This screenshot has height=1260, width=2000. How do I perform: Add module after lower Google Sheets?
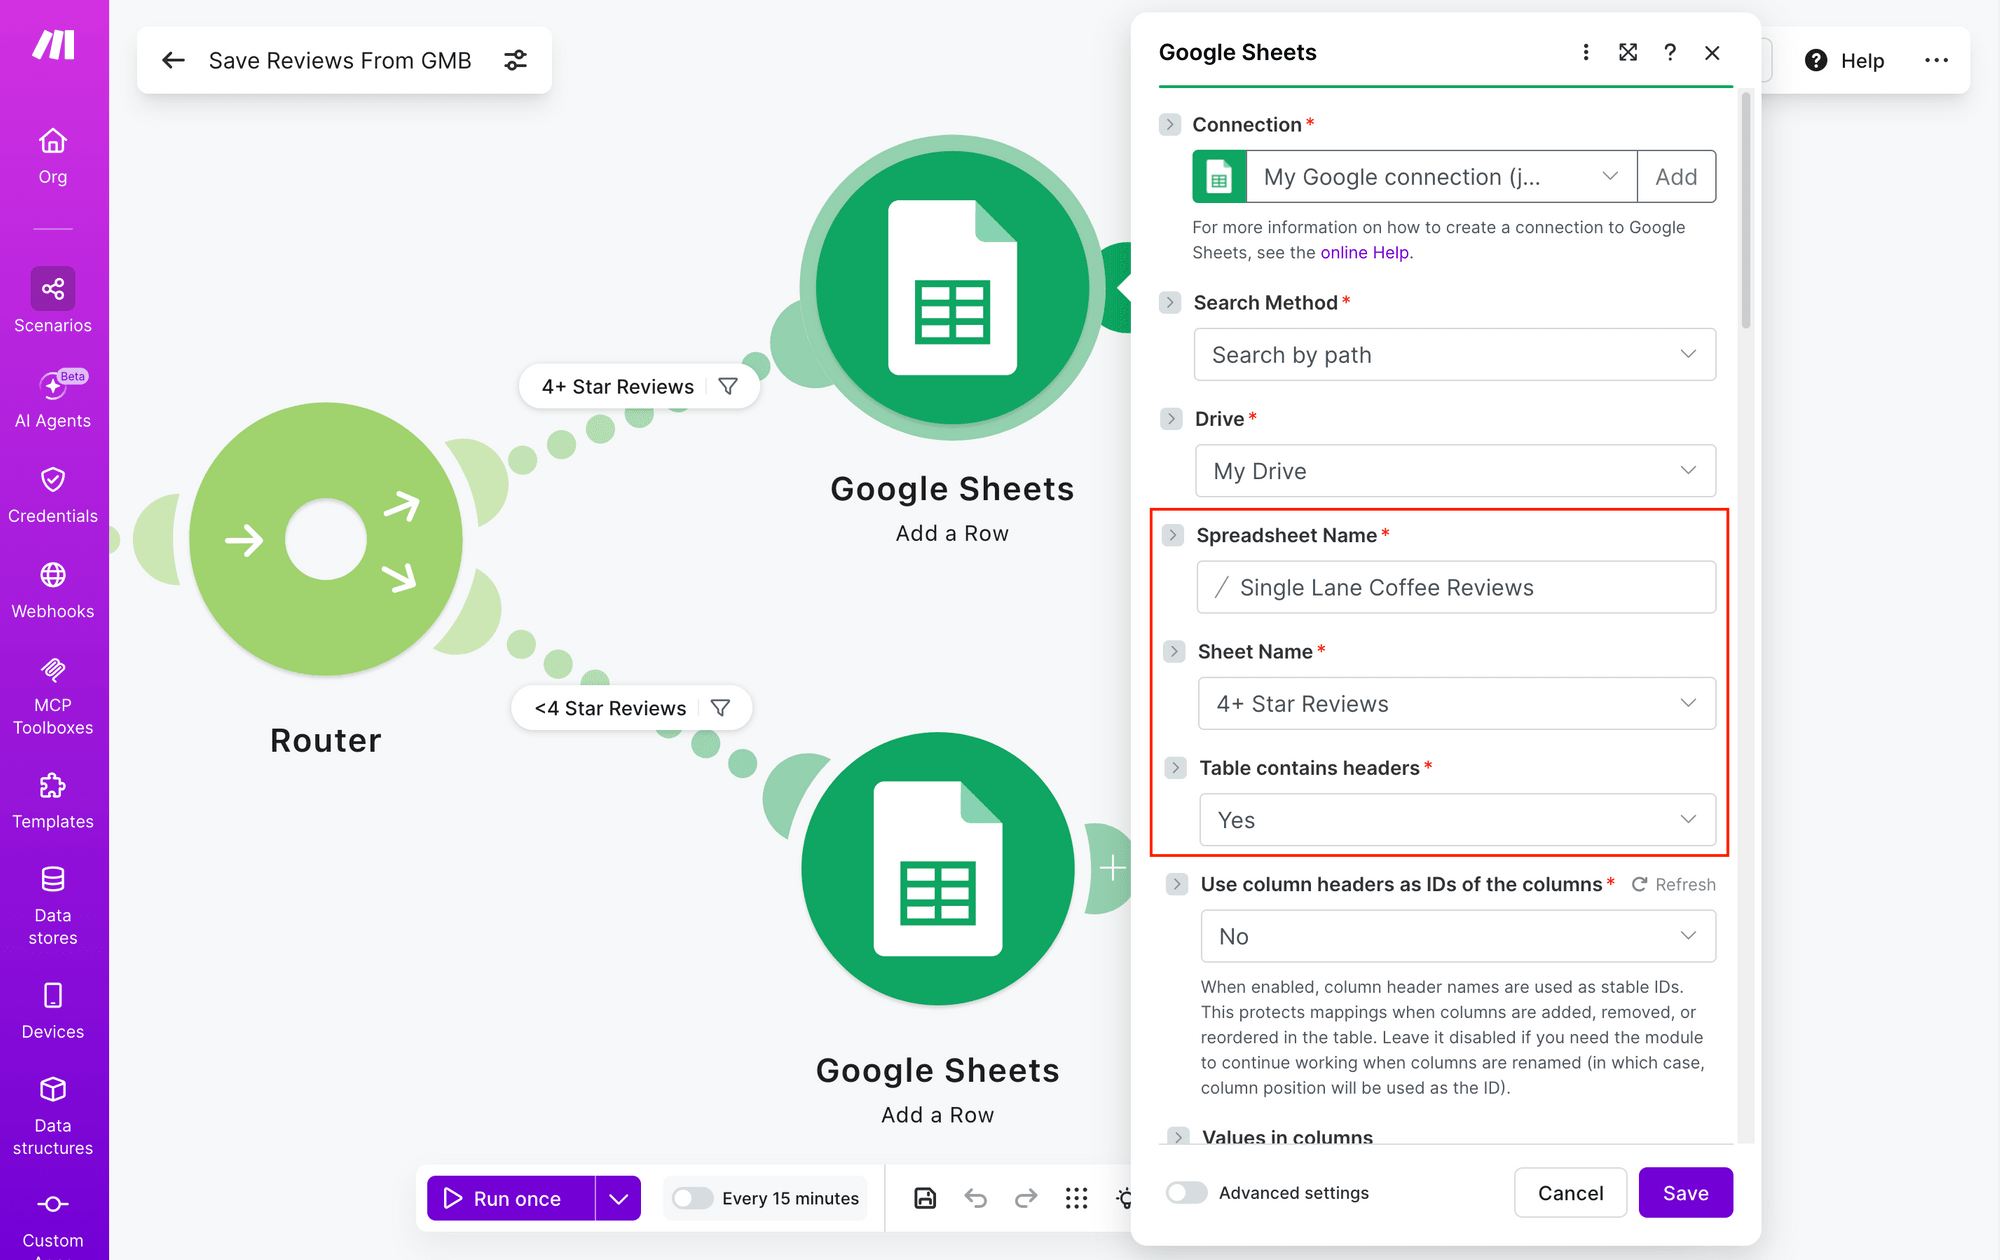pos(1113,868)
